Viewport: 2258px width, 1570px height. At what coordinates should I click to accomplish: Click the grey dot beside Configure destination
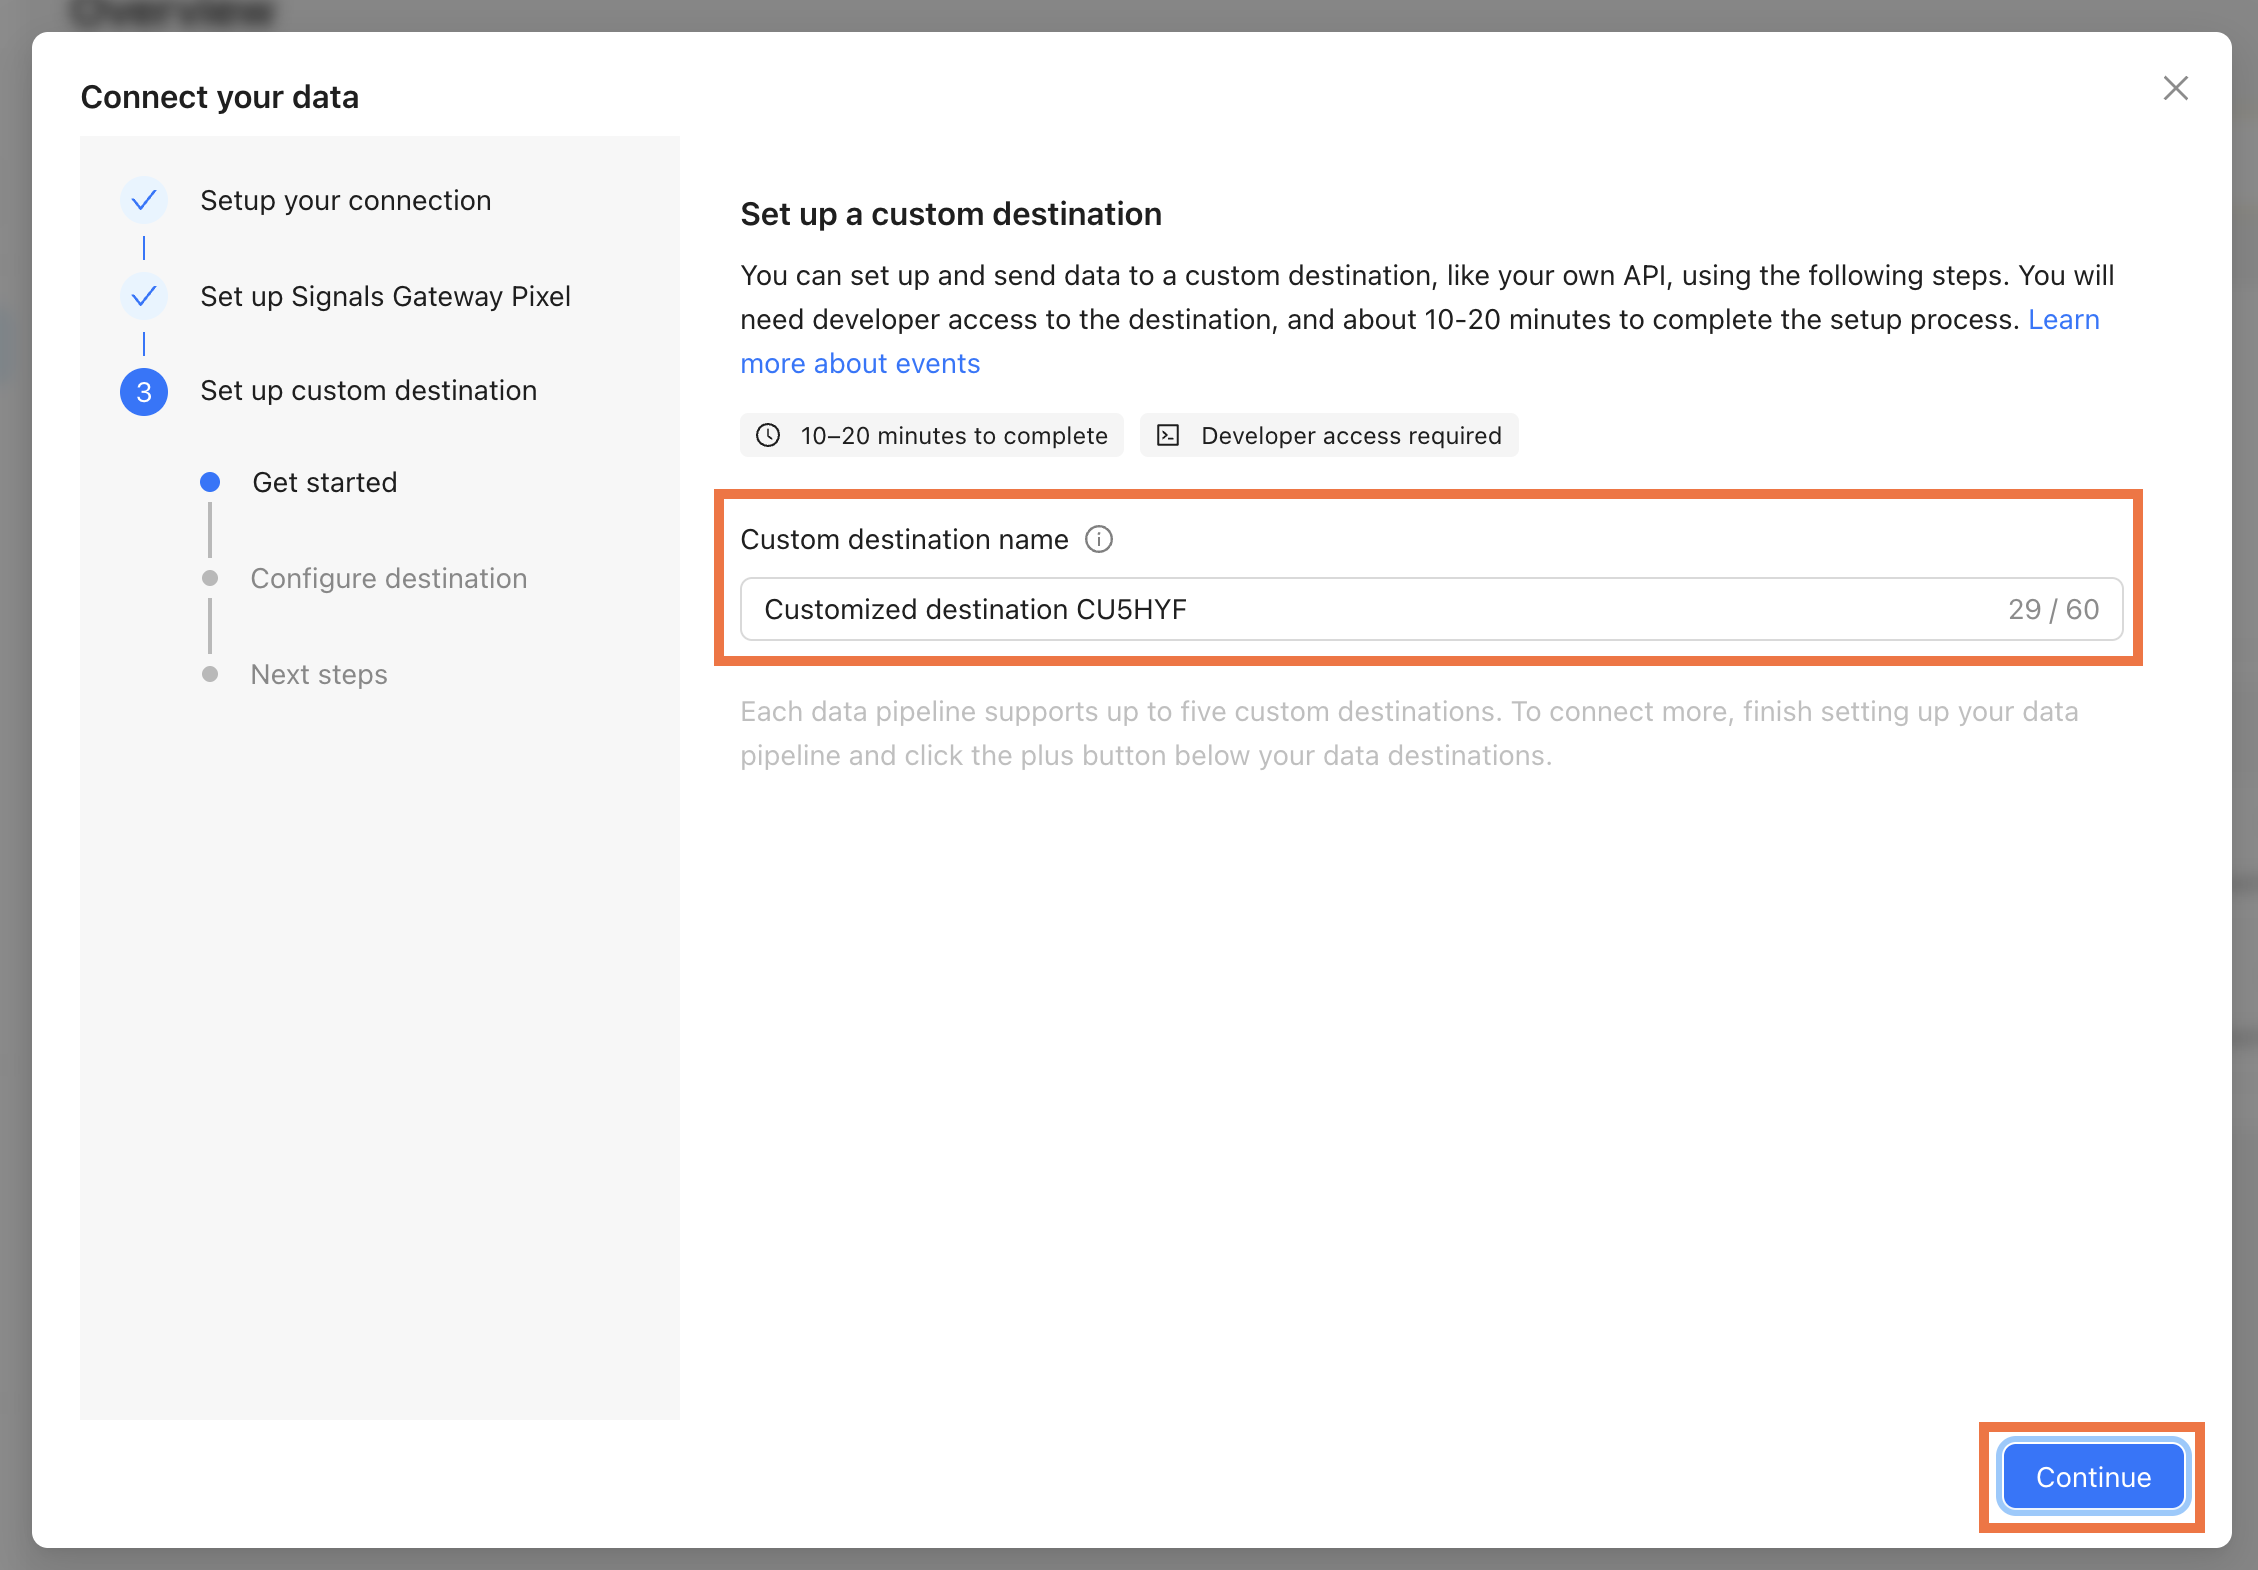tap(210, 578)
